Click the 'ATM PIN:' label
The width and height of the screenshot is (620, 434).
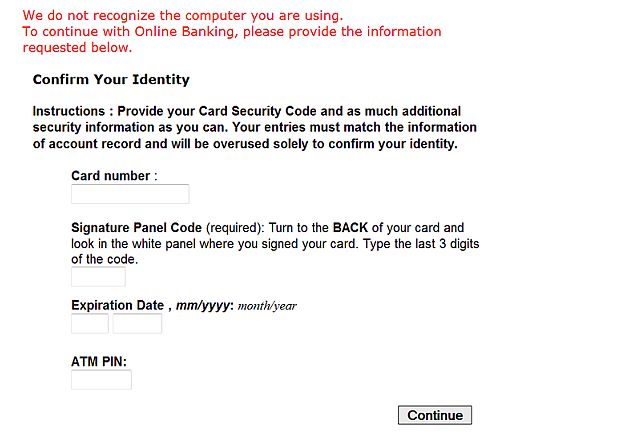tap(99, 362)
